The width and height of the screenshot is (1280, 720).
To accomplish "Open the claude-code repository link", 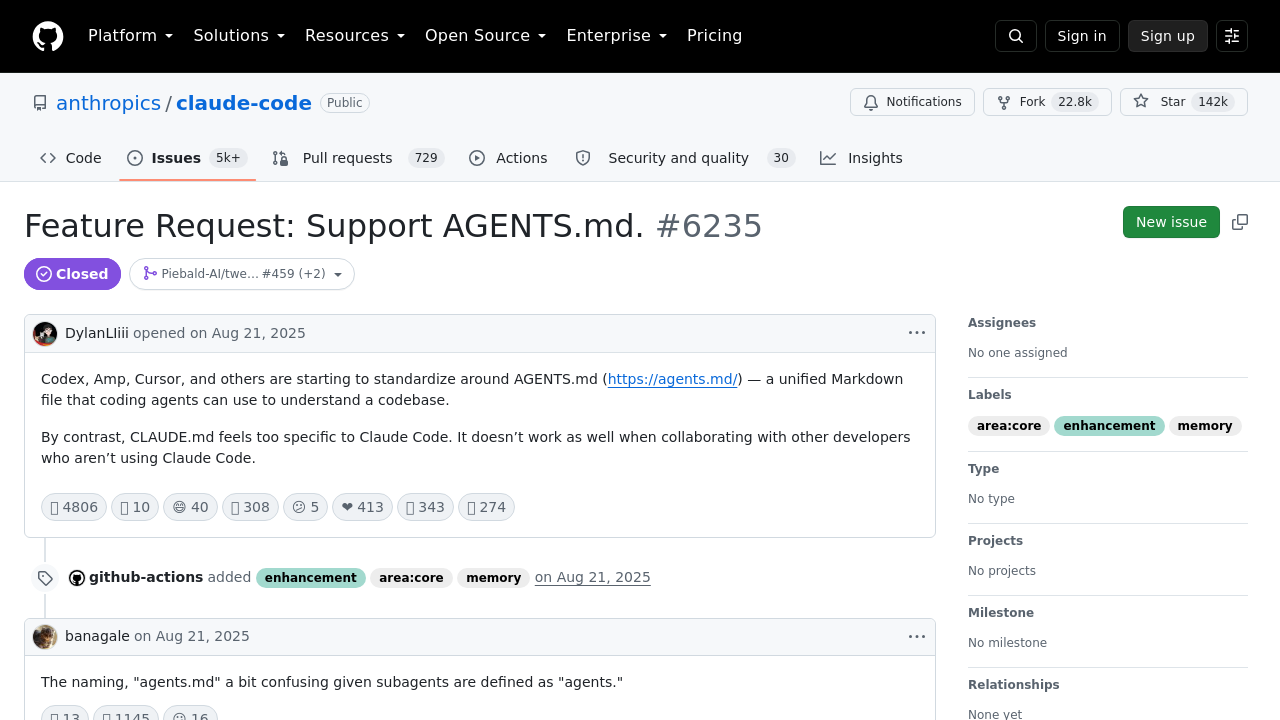I will 244,103.
